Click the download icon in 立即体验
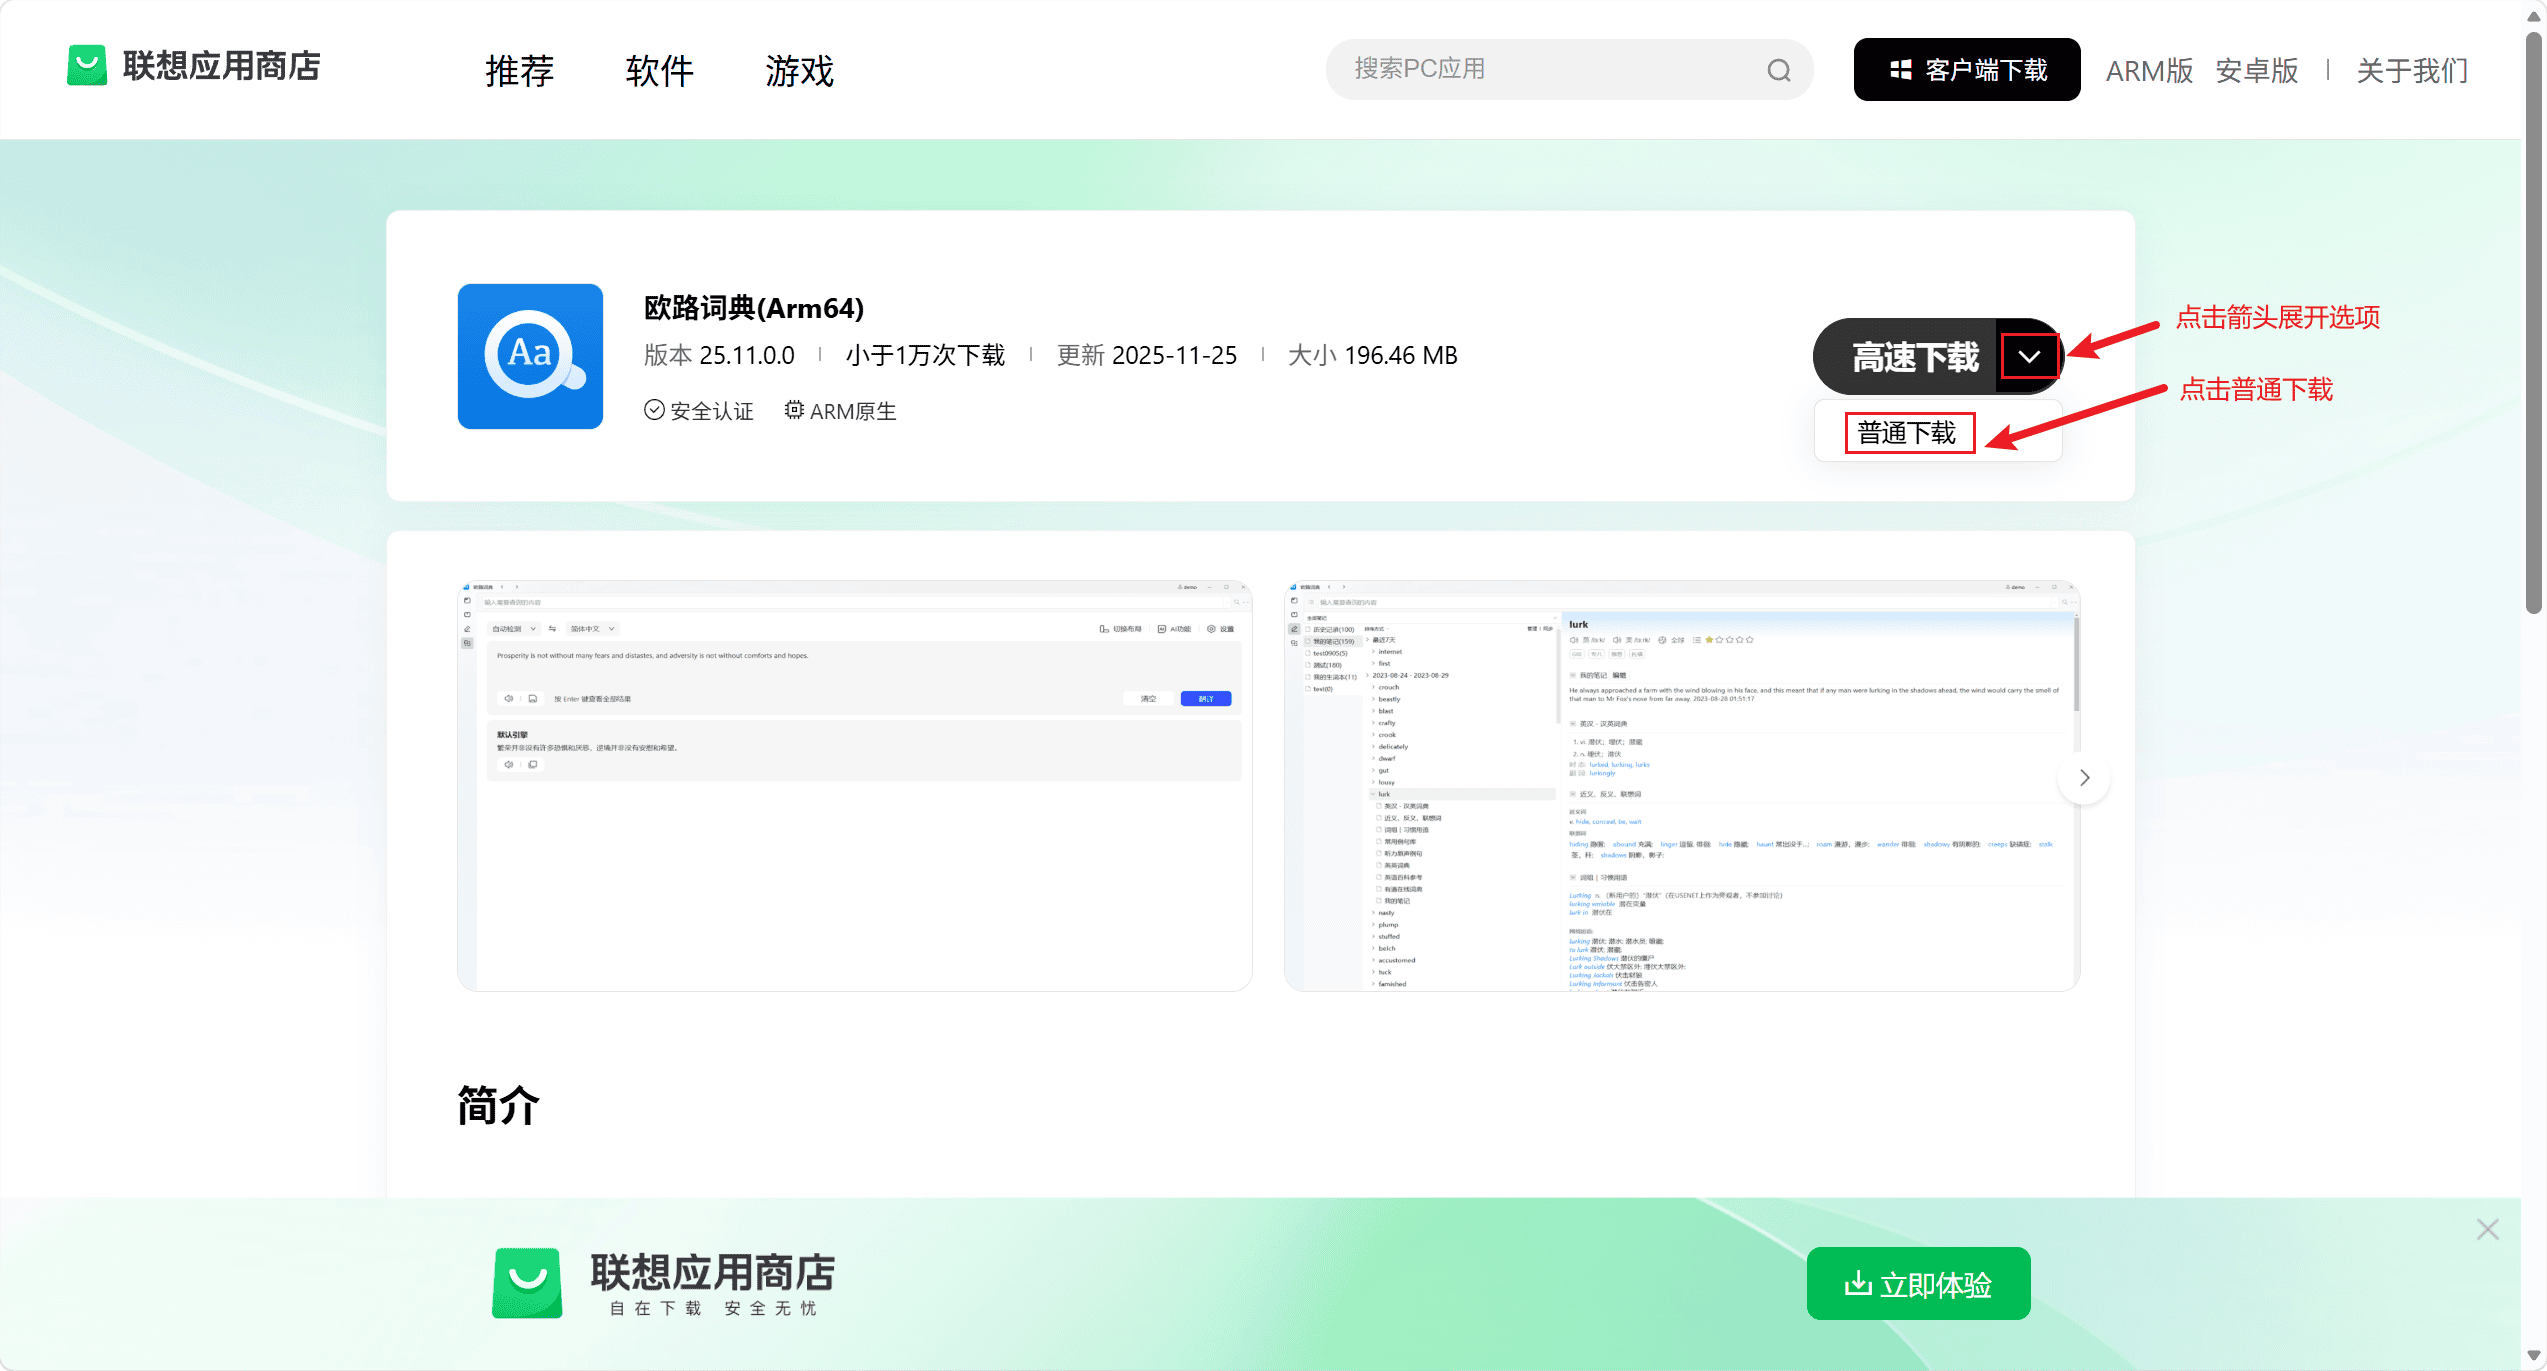 coord(1858,1283)
